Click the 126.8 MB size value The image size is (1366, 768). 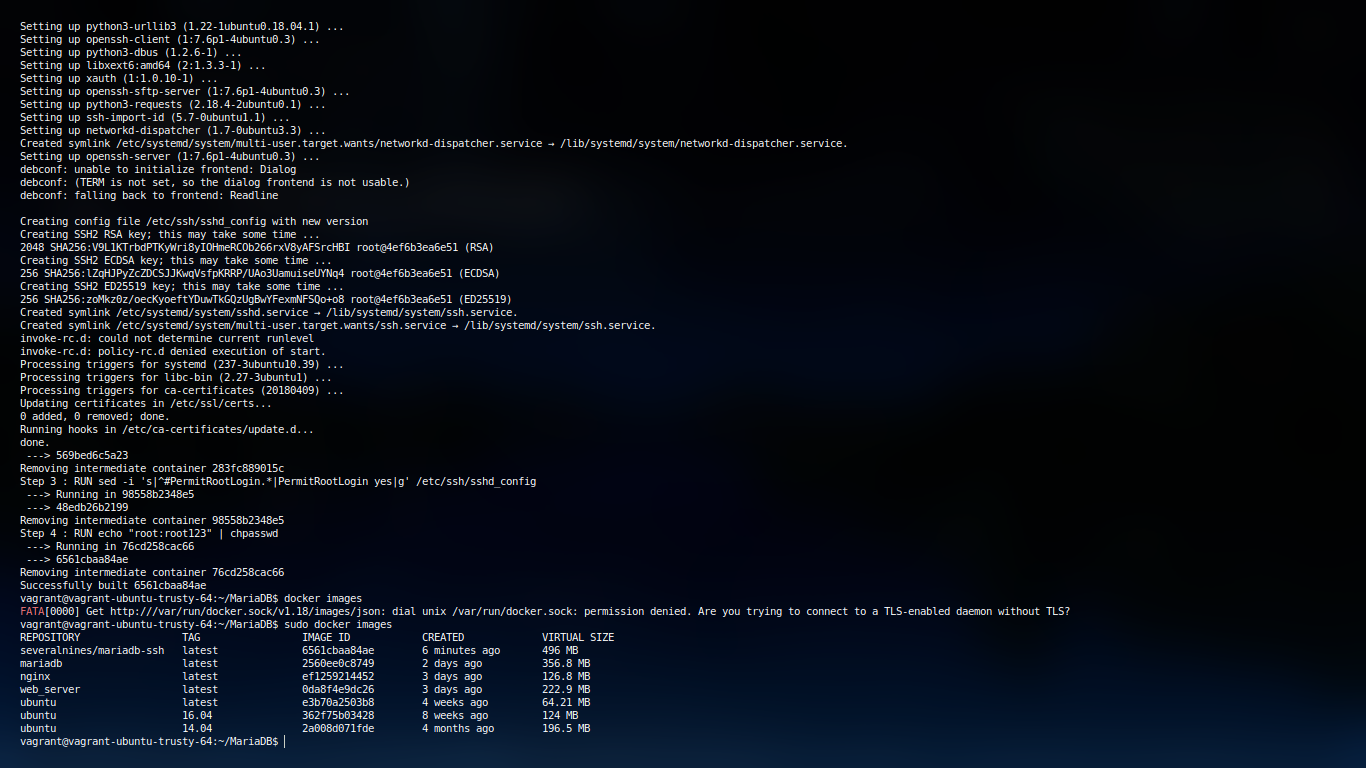566,677
